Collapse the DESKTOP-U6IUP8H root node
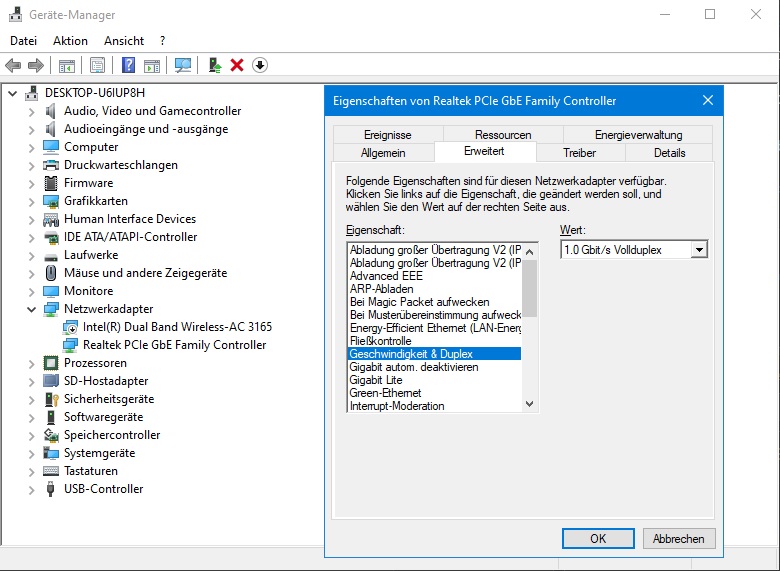780x571 pixels. pyautogui.click(x=12, y=93)
